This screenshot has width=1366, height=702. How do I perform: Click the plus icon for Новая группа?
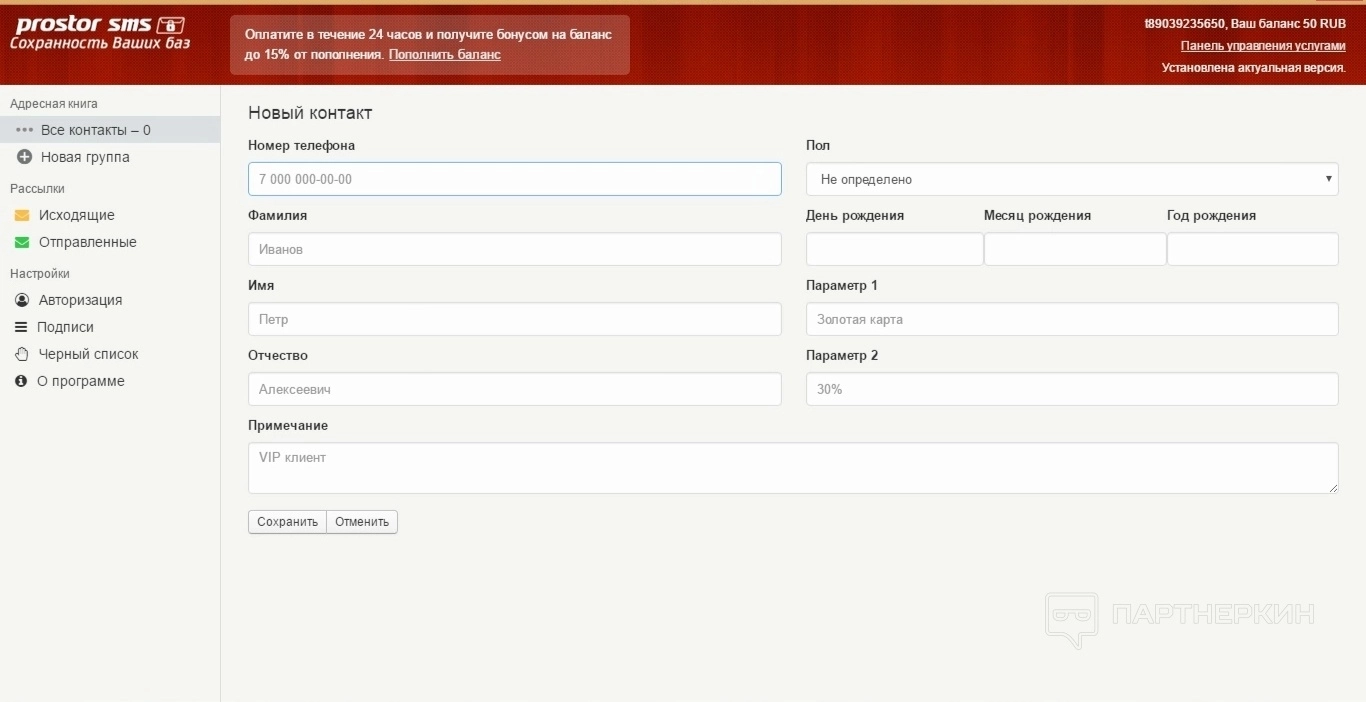tap(25, 157)
